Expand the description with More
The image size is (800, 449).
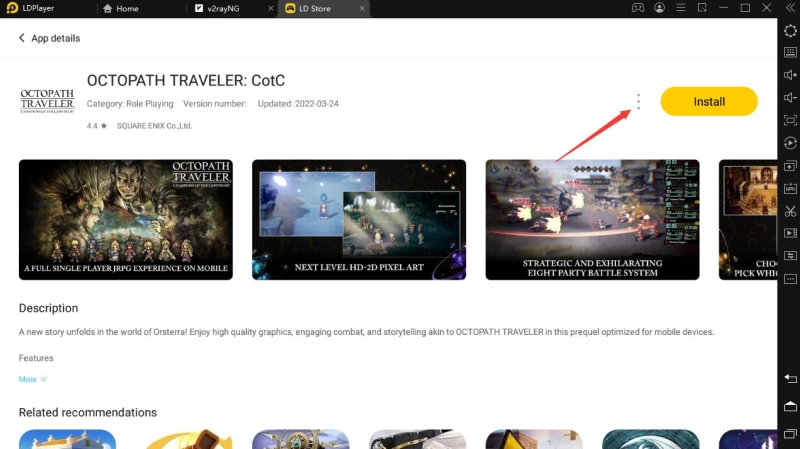click(x=33, y=379)
